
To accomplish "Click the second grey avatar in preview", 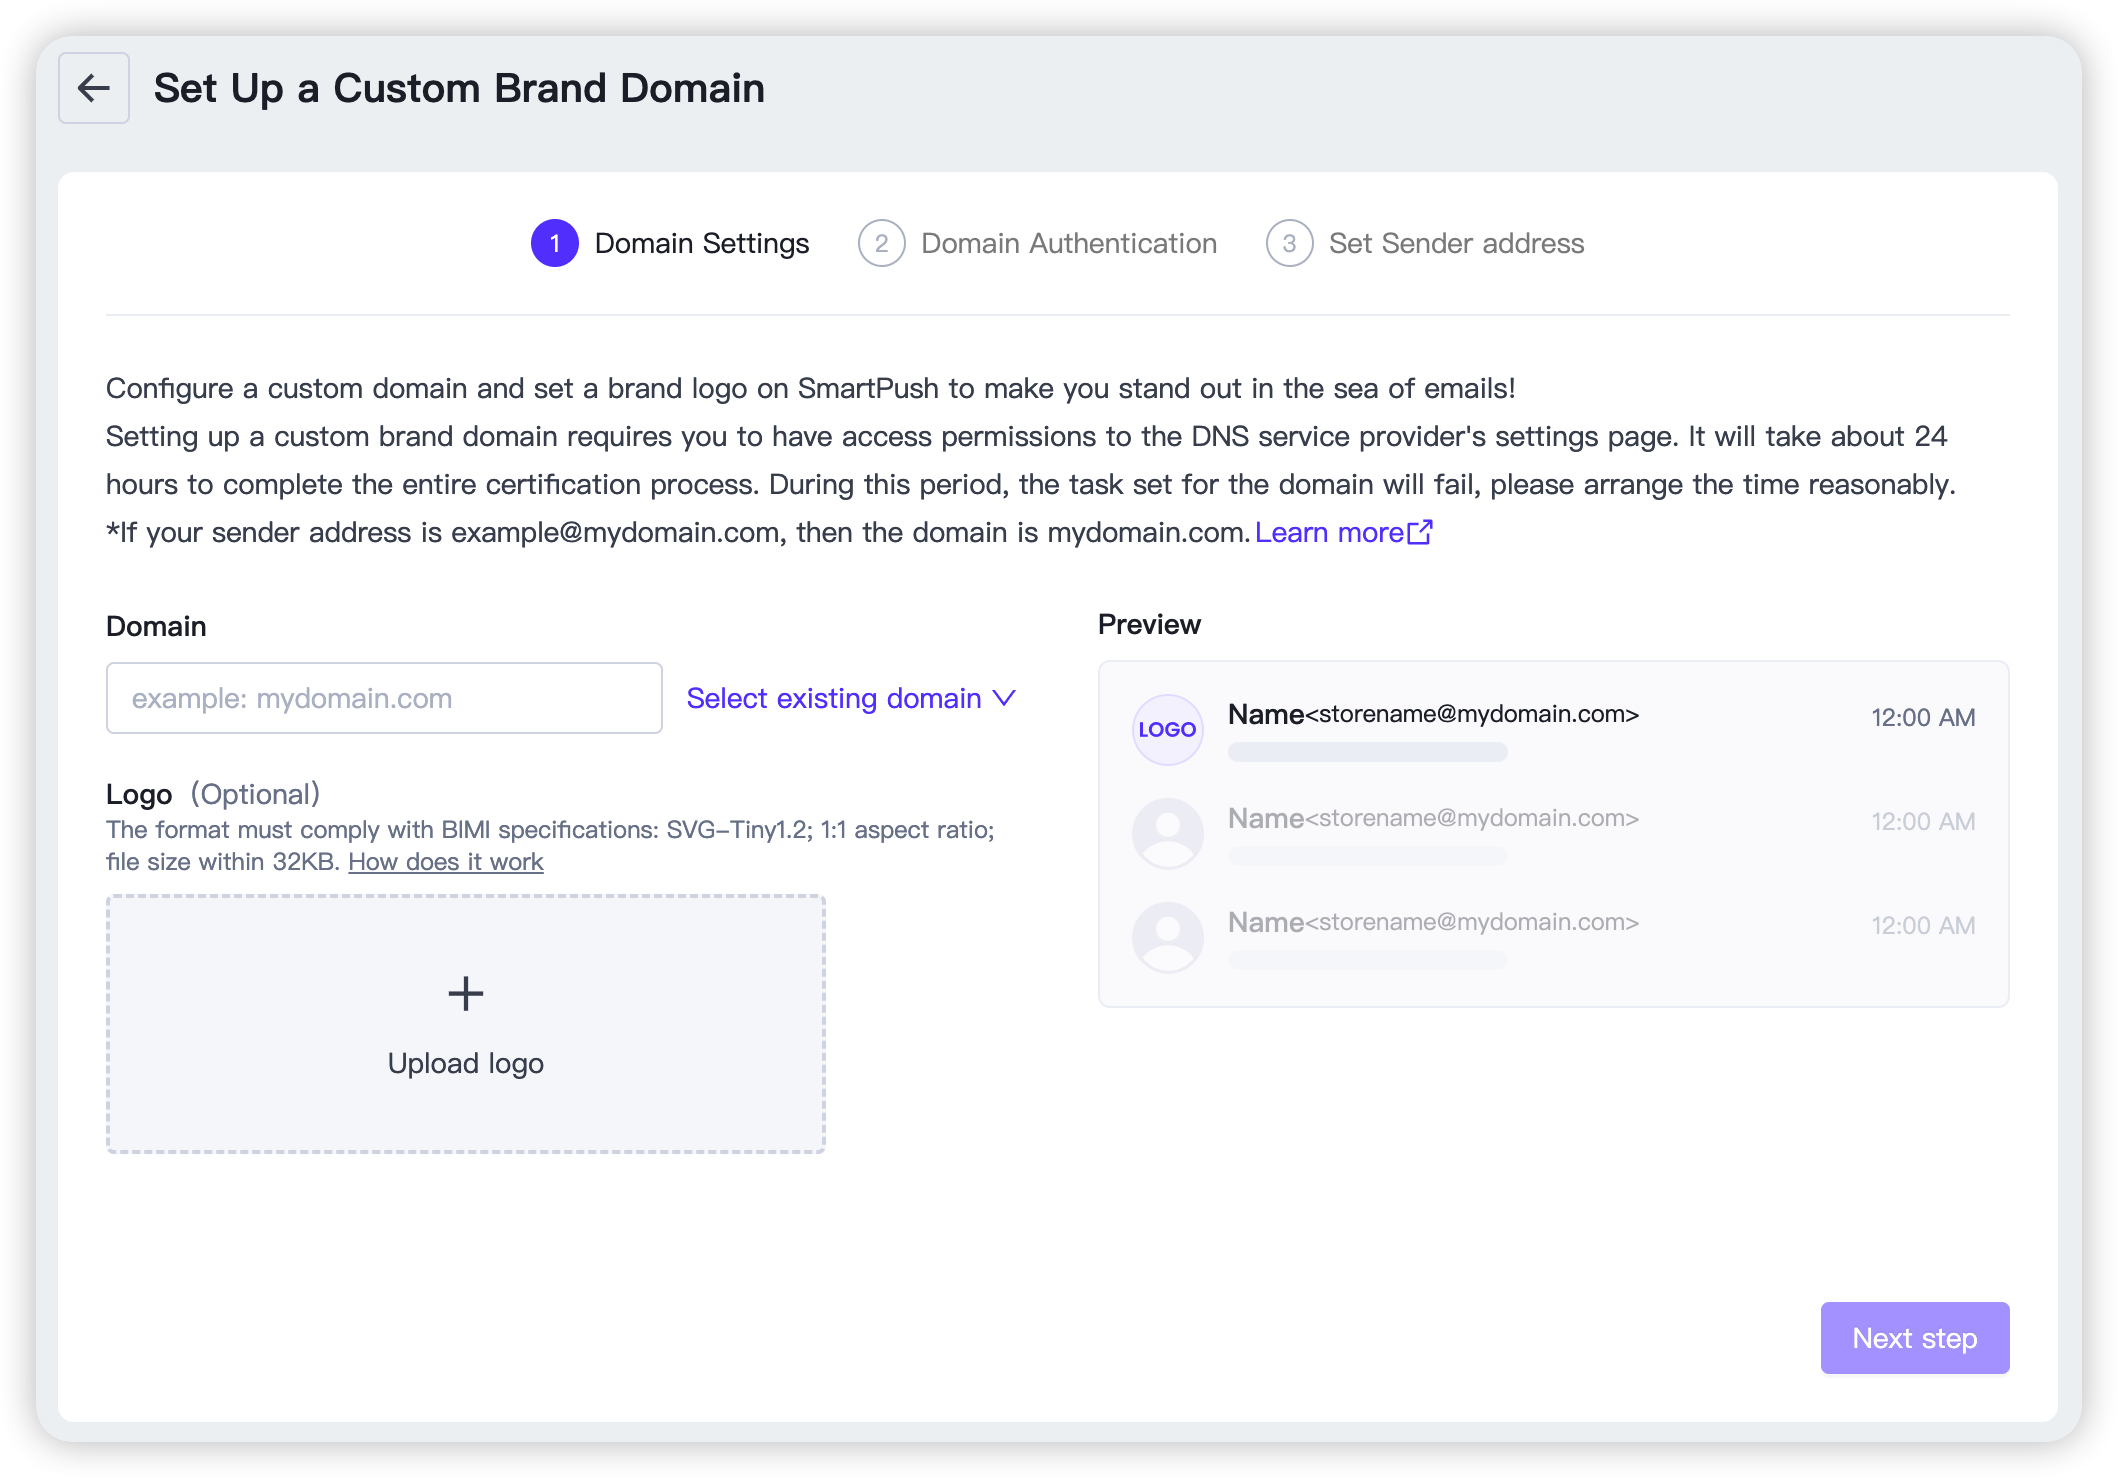I will [1167, 834].
